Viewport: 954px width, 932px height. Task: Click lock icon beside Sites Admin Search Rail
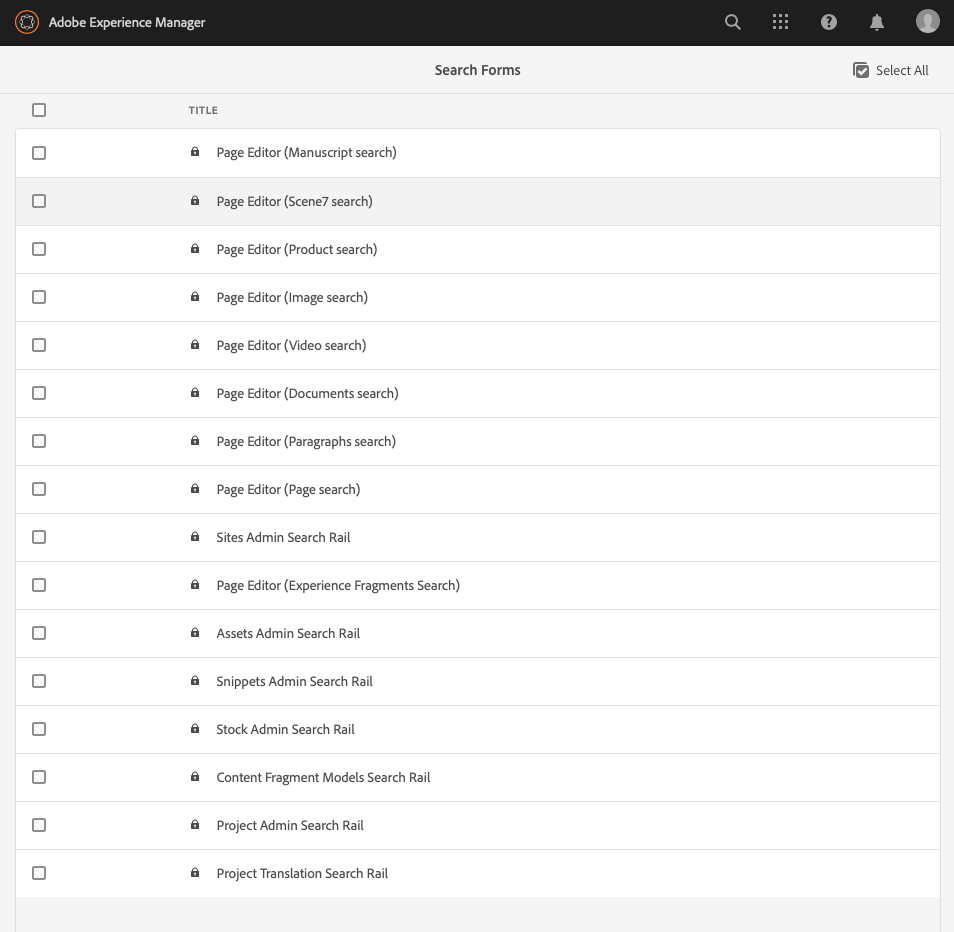click(x=195, y=537)
